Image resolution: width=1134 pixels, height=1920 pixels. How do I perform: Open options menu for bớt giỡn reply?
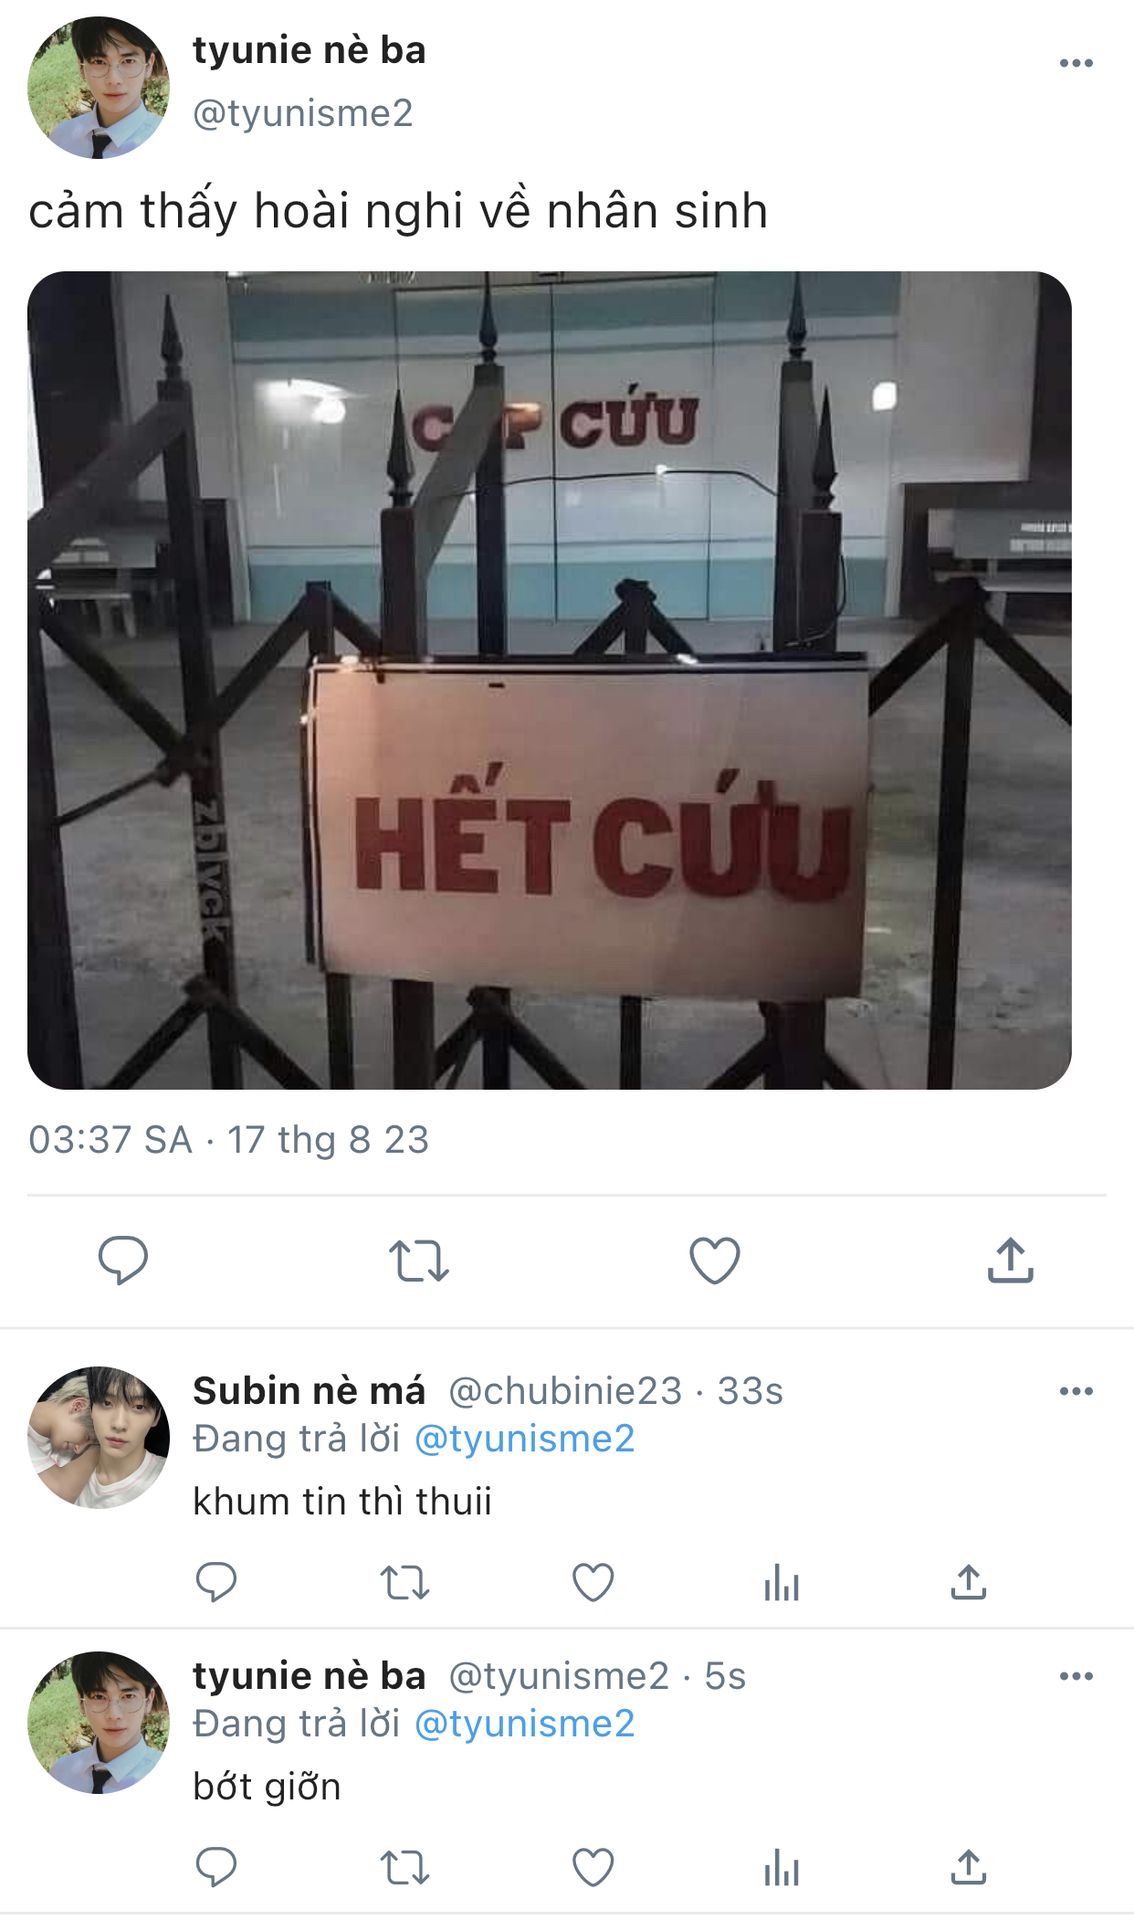coord(1076,1676)
